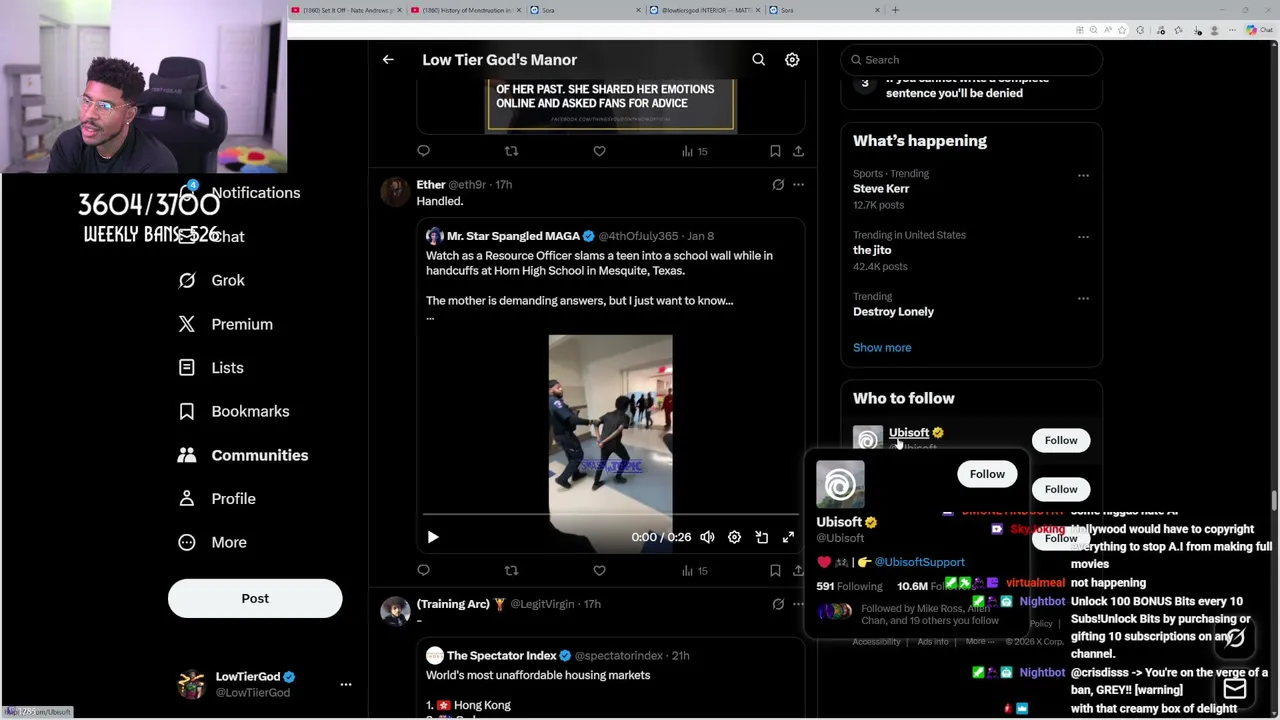This screenshot has width=1280, height=720.
Task: Seek on the video progress bar
Action: click(610, 515)
